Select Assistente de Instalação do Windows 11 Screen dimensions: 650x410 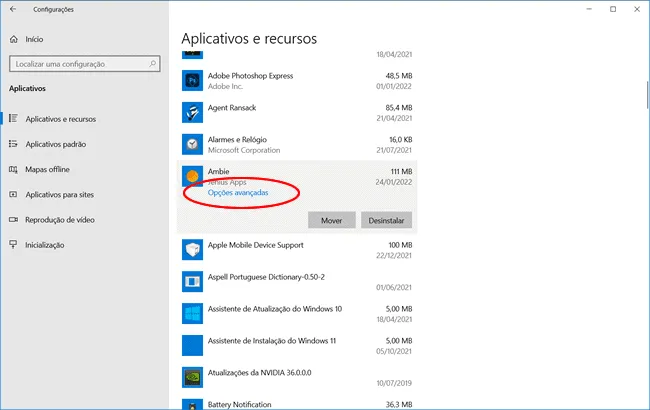click(x=272, y=341)
